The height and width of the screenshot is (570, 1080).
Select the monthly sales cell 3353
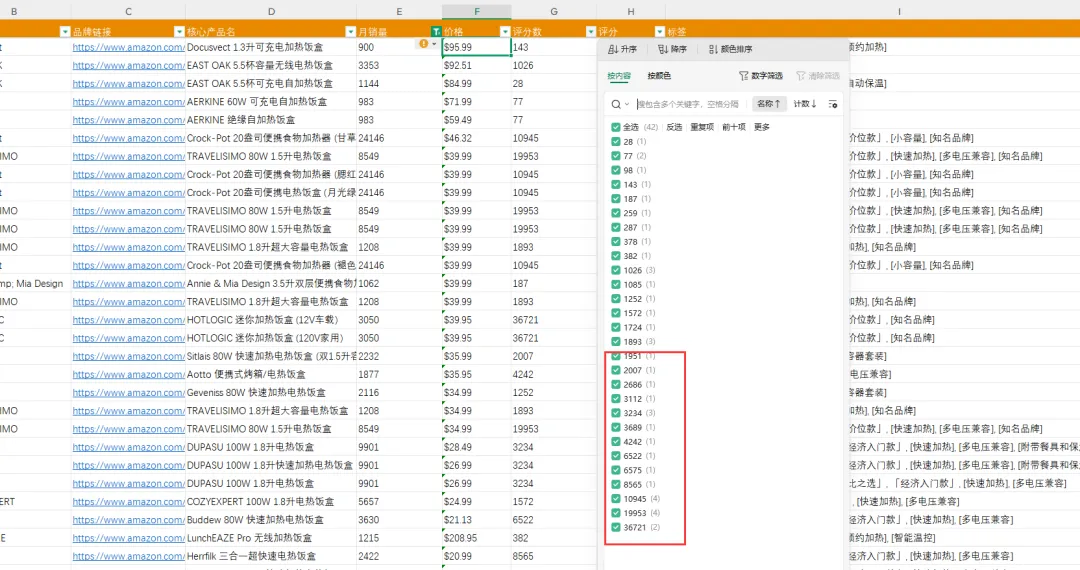point(399,65)
